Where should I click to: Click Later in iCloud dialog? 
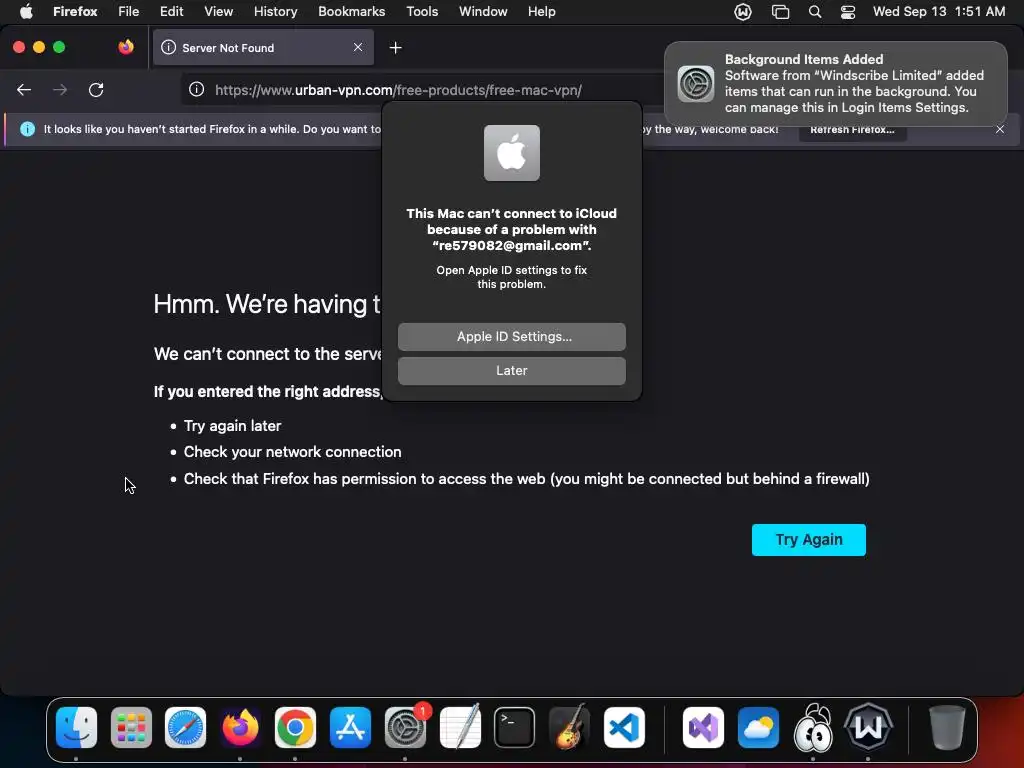512,370
